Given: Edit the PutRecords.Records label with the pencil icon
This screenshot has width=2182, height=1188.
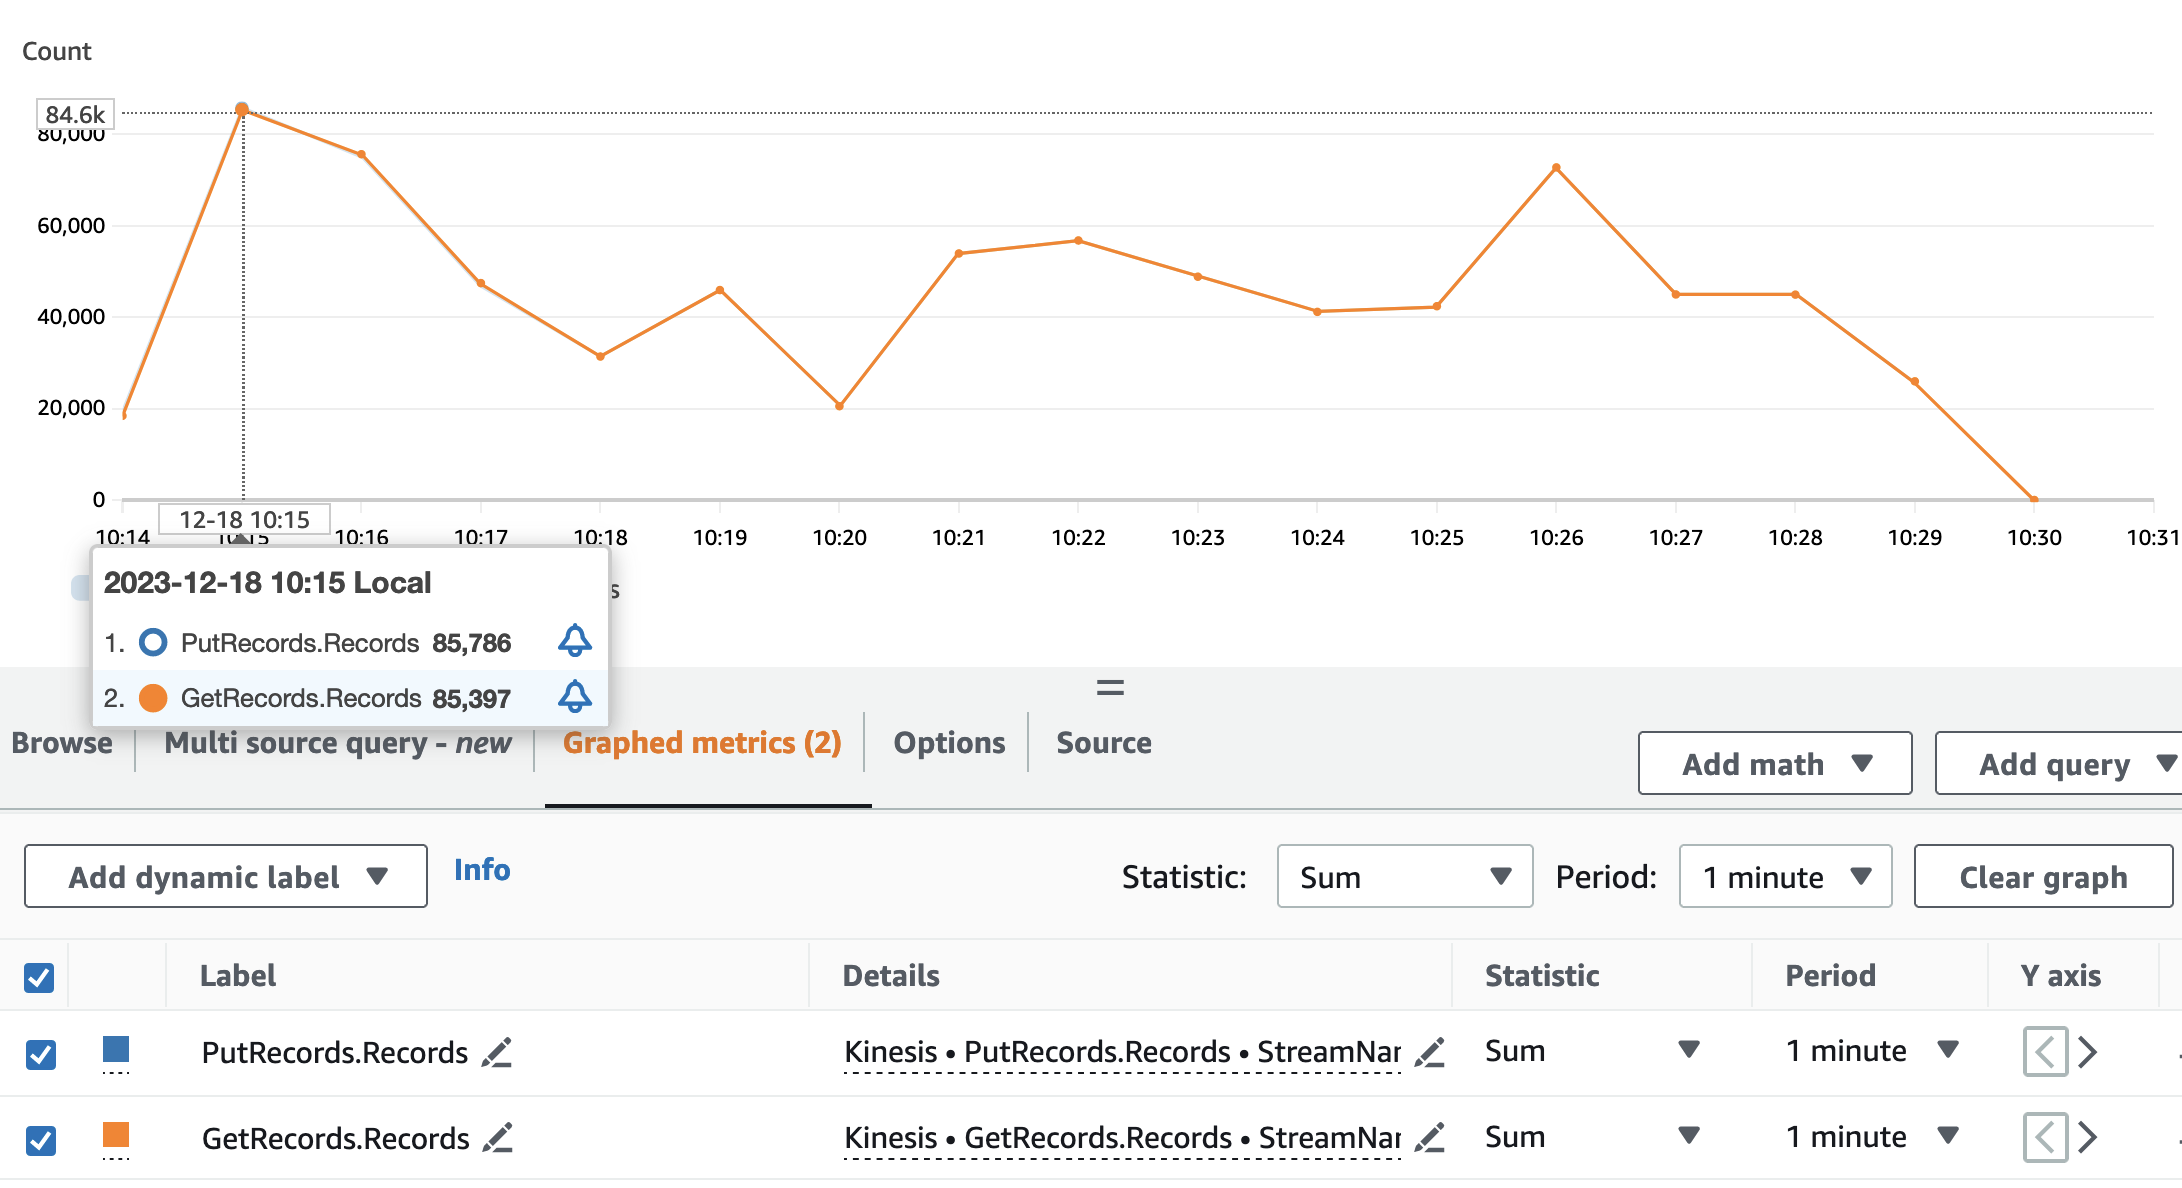Looking at the screenshot, I should [497, 1052].
